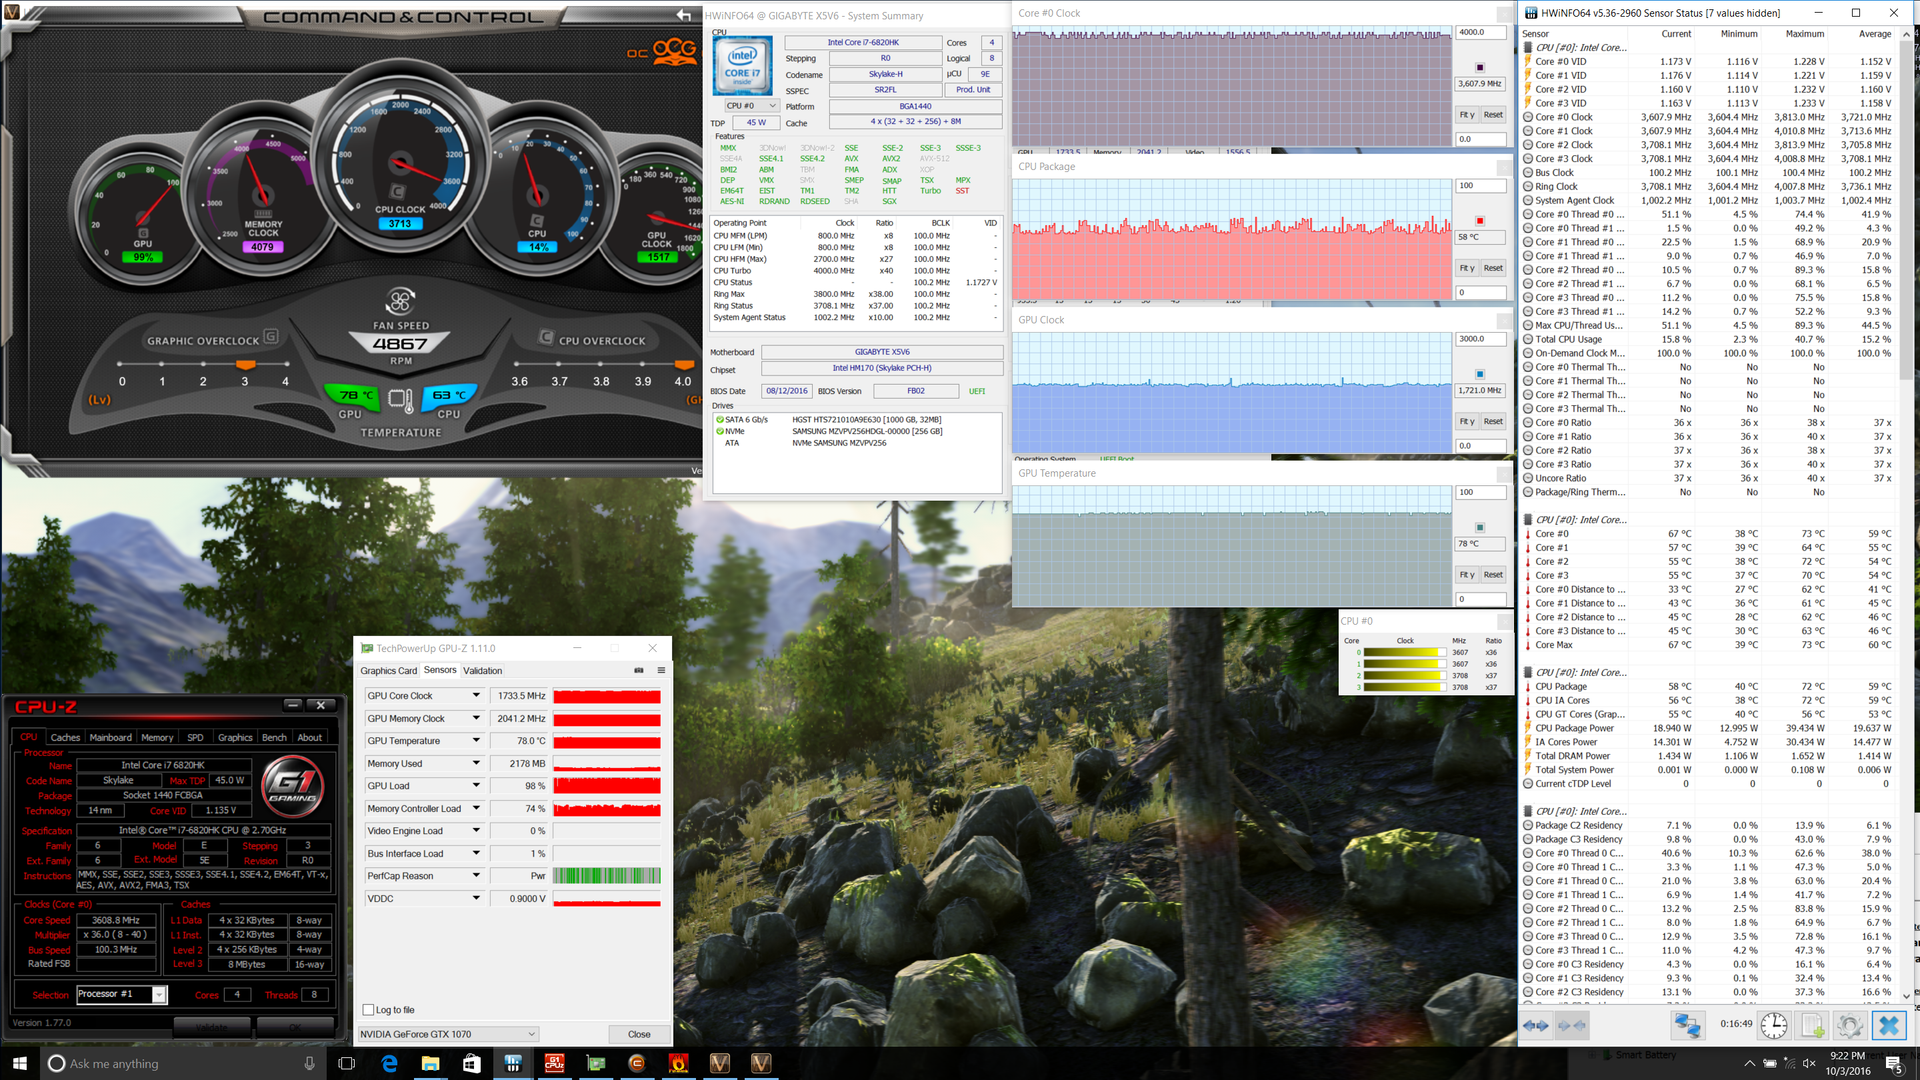Open HWiNFO sensor settings gear icon
This screenshot has height=1080, width=1920.
(1850, 1025)
